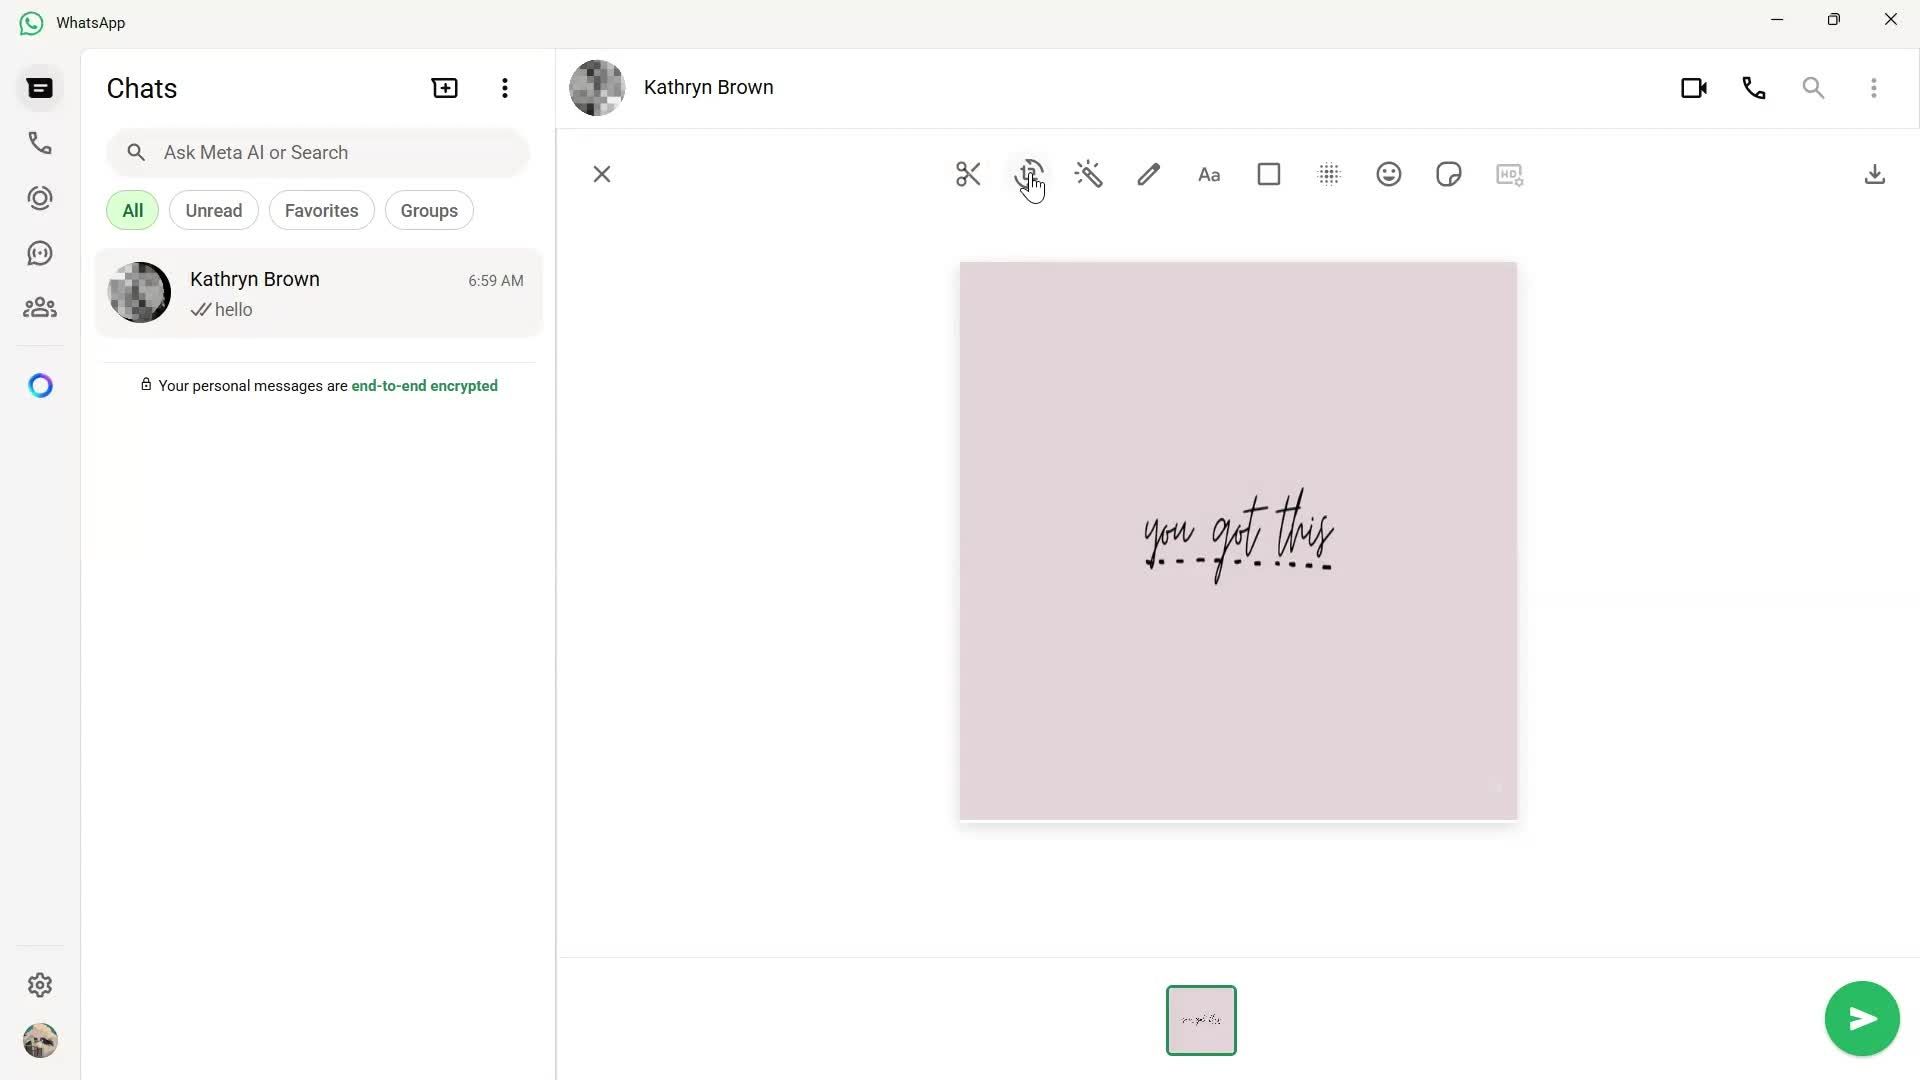
Task: Send the edited image
Action: (x=1861, y=1018)
